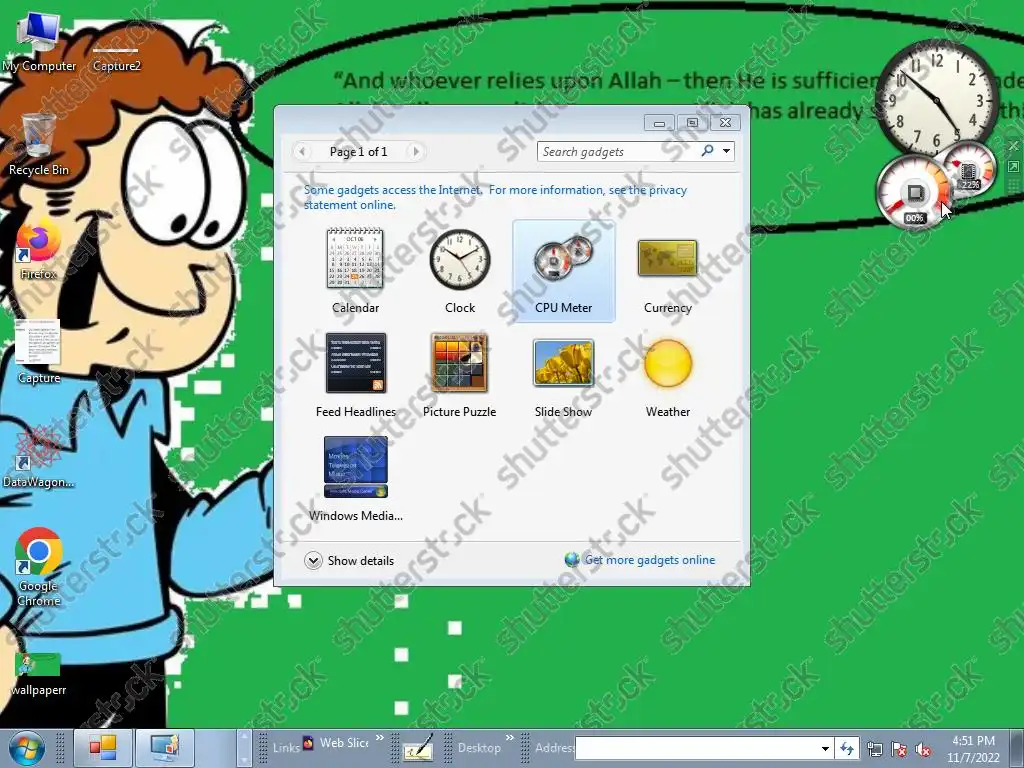The width and height of the screenshot is (1024, 768).
Task: Launch the Firefox desktop shortcut
Action: pos(38,251)
